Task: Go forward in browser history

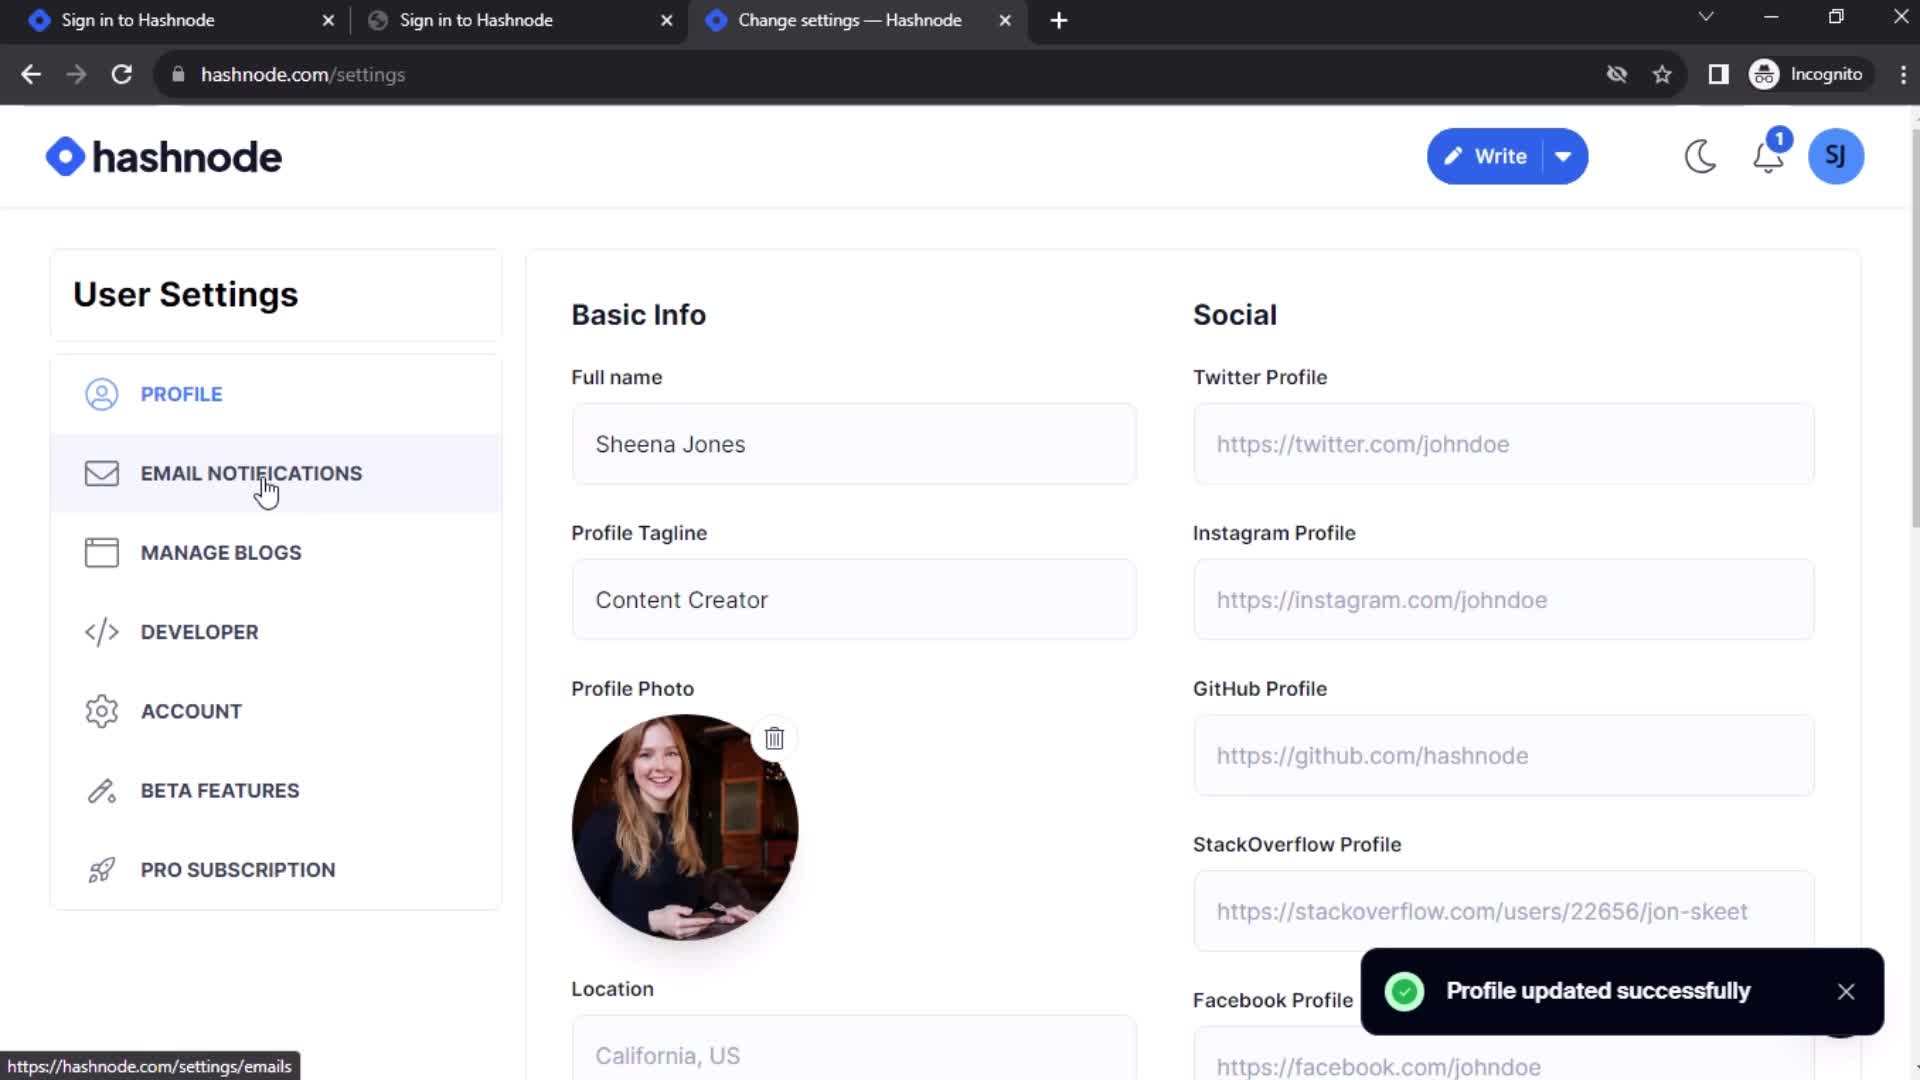Action: pyautogui.click(x=76, y=74)
